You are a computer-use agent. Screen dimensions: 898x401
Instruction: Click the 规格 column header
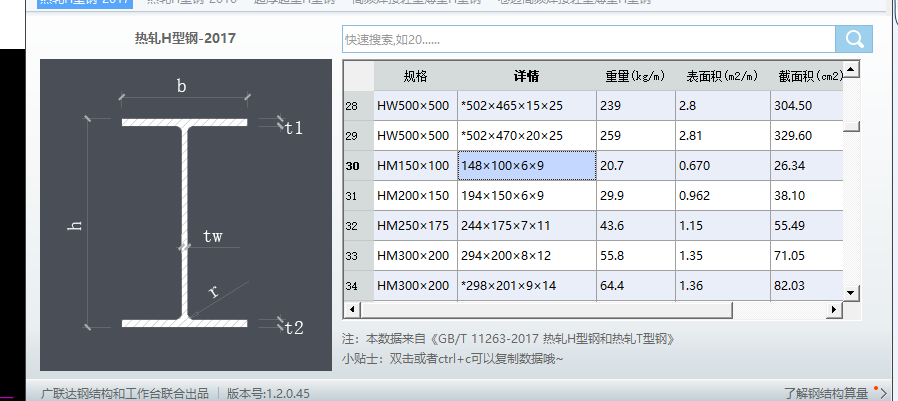click(416, 76)
